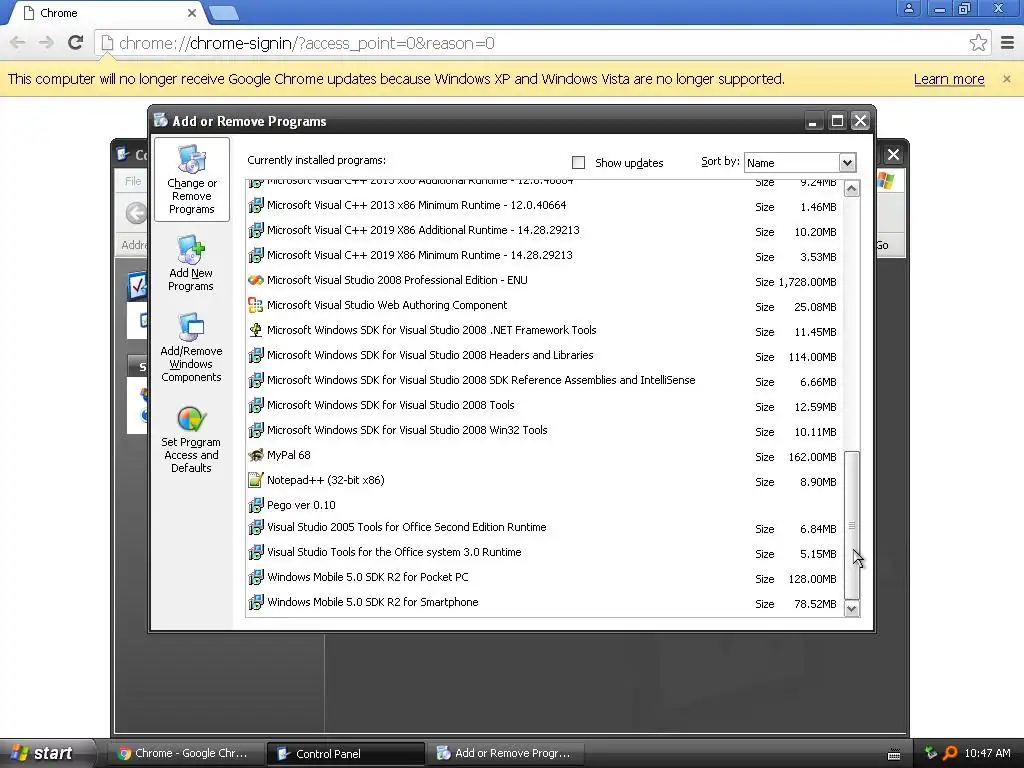Open the Chrome user profile button
The image size is (1024, 768).
coord(908,8)
